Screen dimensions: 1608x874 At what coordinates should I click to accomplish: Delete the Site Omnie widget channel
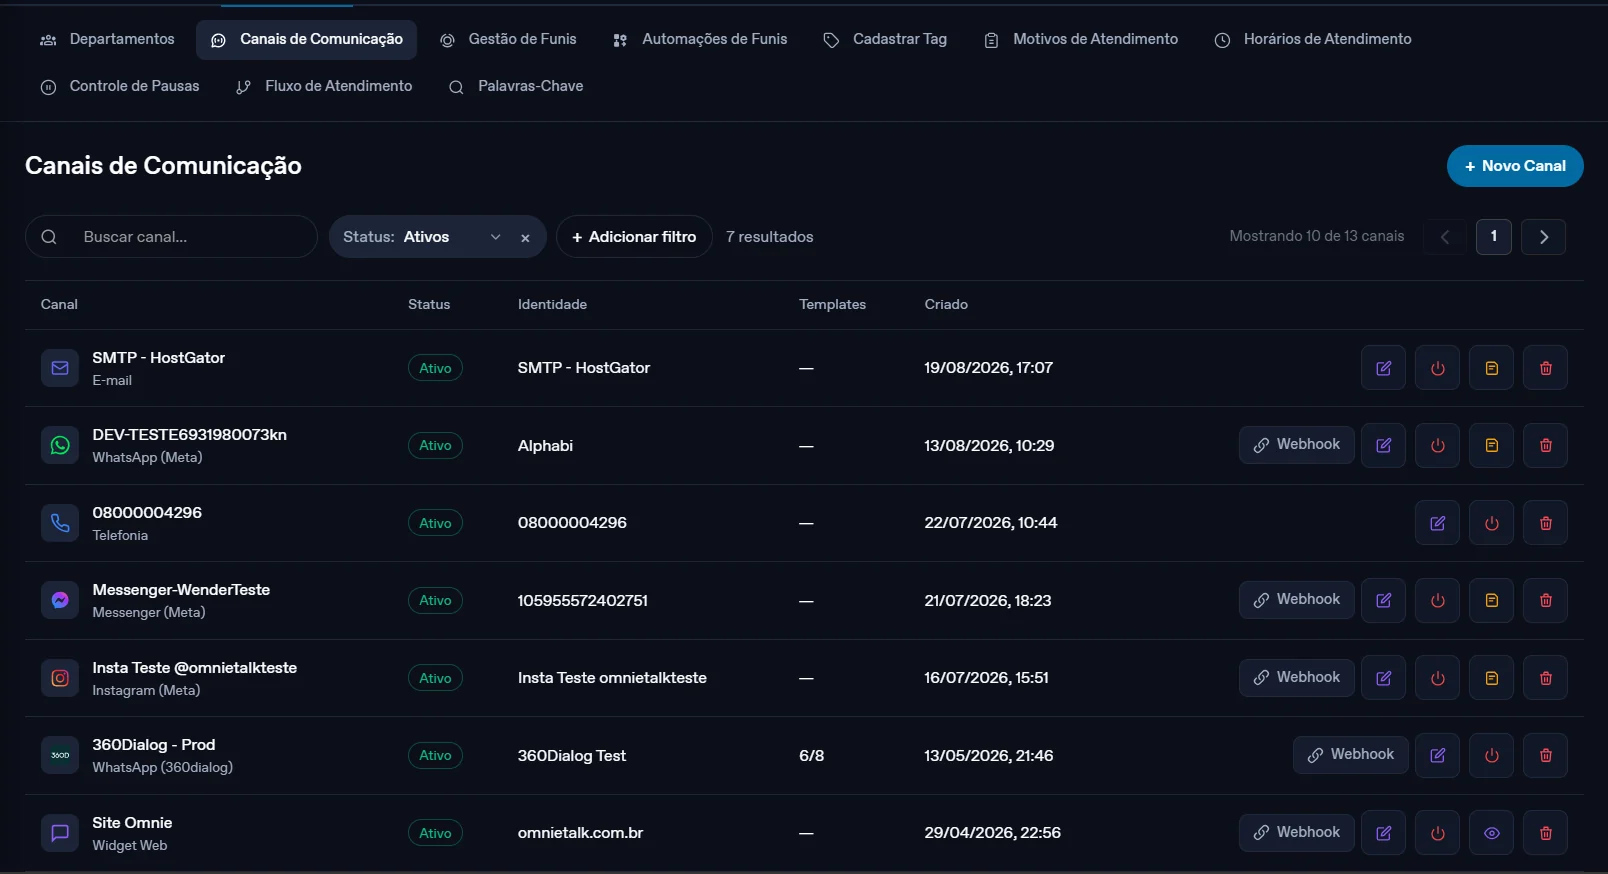coord(1546,833)
